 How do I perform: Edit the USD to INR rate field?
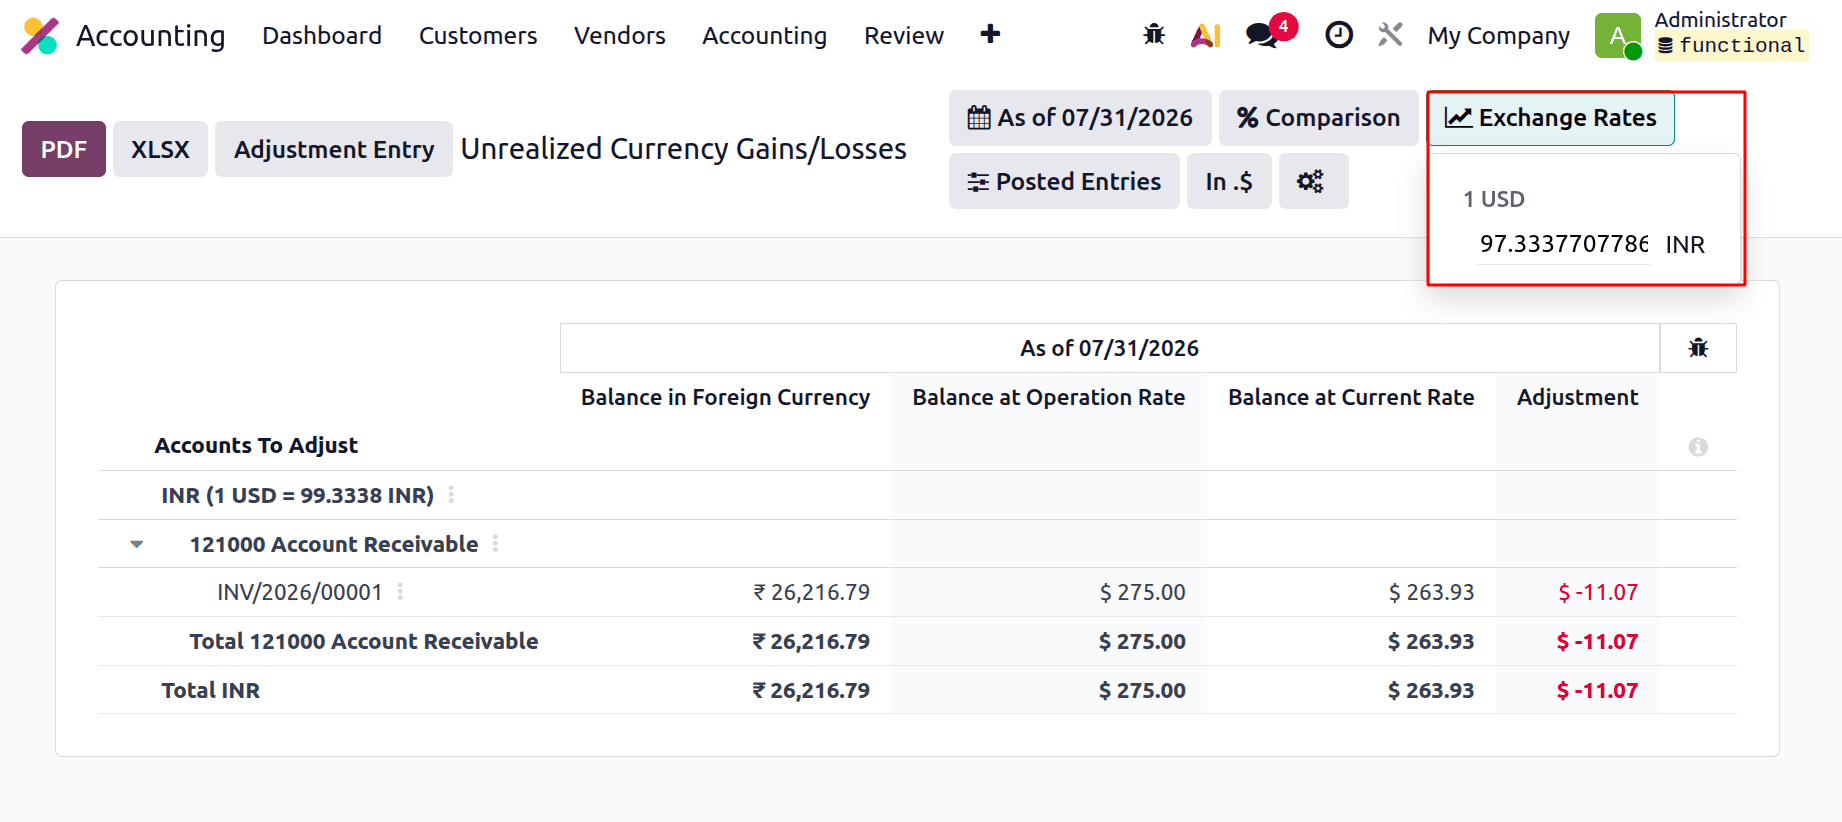(1563, 244)
